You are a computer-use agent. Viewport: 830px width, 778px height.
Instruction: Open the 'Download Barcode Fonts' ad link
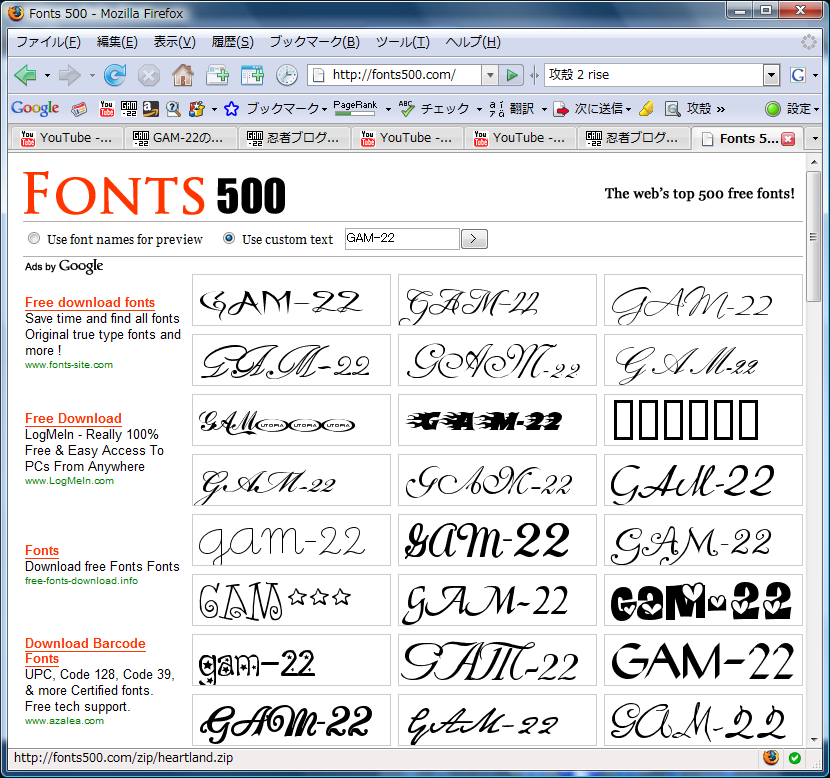click(85, 651)
